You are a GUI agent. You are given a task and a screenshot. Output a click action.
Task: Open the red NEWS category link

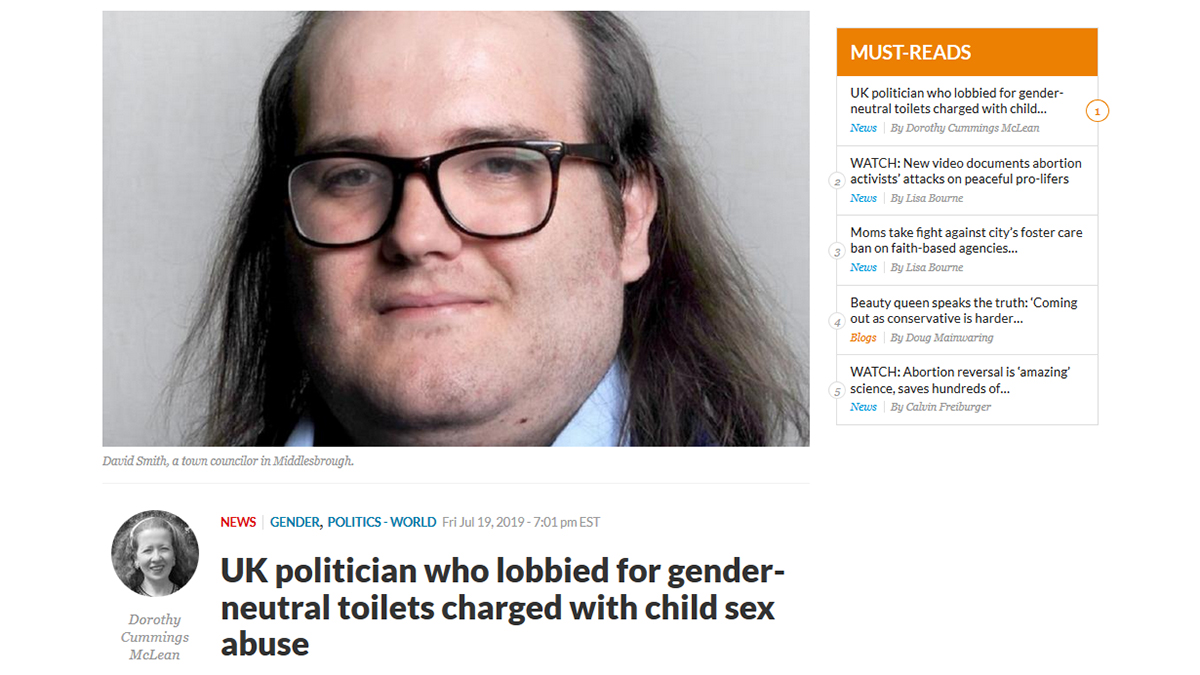238,522
